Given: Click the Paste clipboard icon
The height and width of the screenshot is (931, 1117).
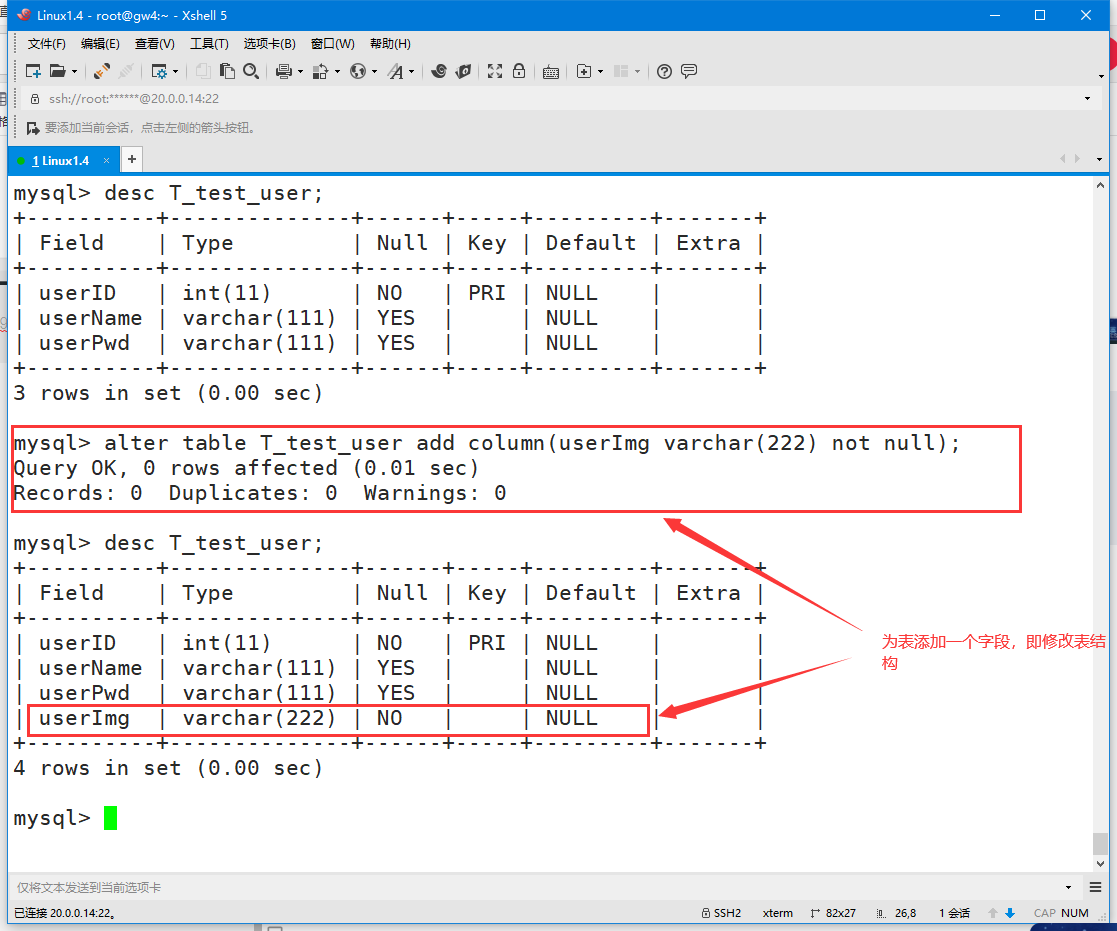Looking at the screenshot, I should (227, 71).
